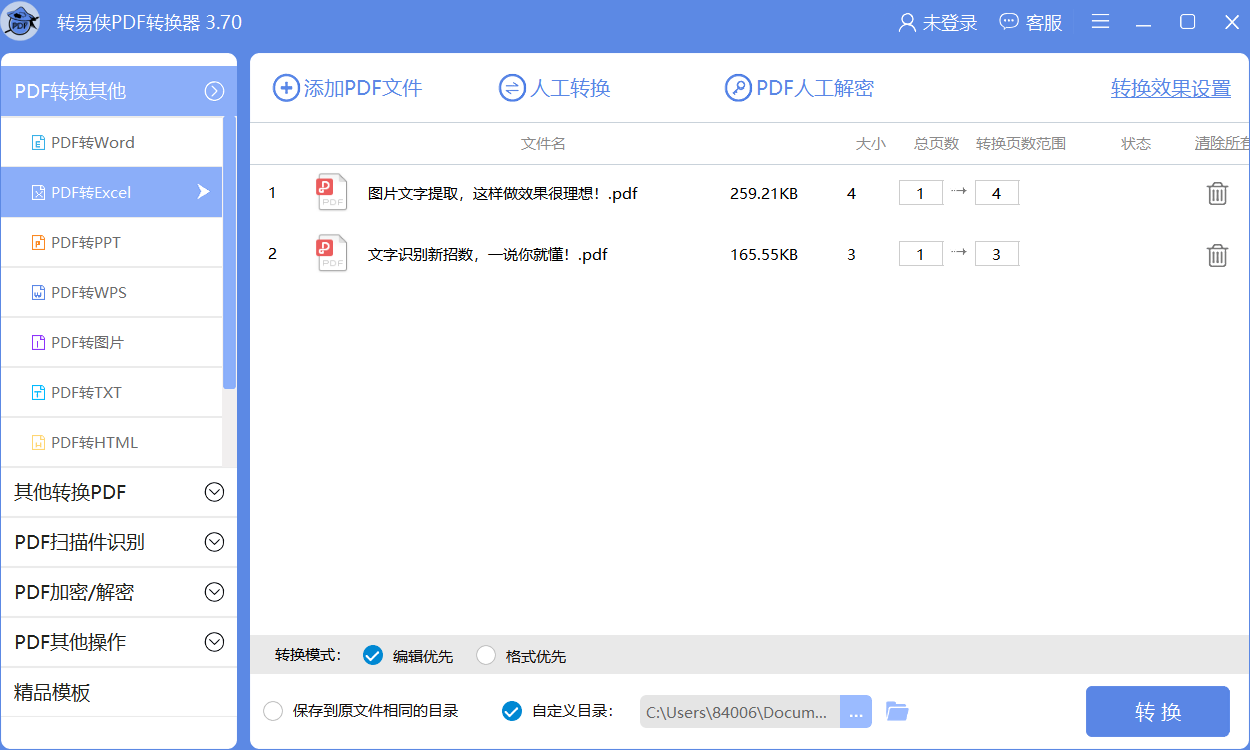Image resolution: width=1250 pixels, height=750 pixels.
Task: Select PDF转图片 in sidebar
Action: pos(111,342)
